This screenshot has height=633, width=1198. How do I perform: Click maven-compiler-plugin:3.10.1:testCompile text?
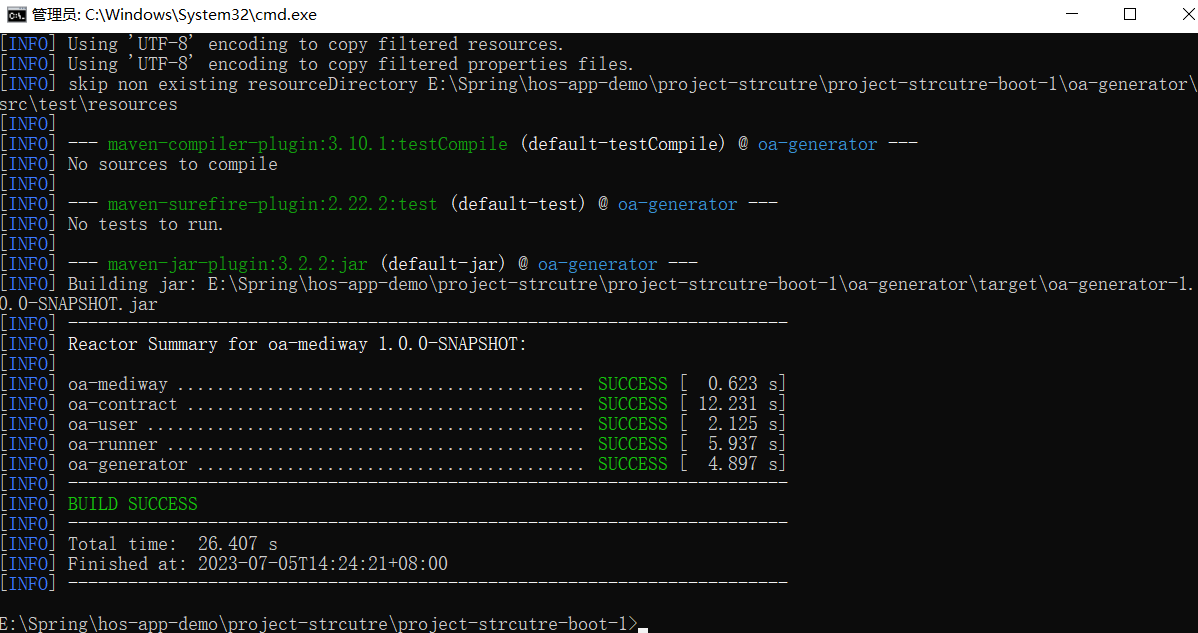point(307,144)
